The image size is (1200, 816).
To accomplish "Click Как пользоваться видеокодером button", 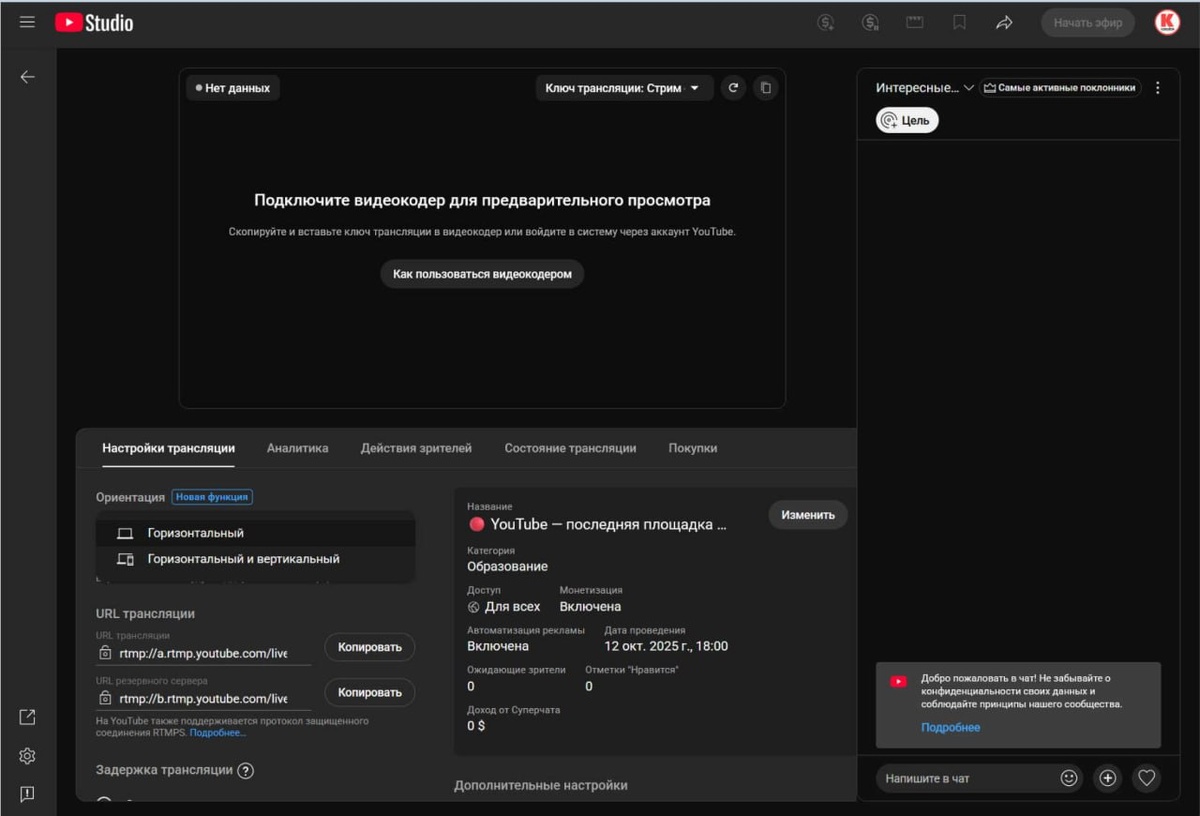I will [482, 273].
